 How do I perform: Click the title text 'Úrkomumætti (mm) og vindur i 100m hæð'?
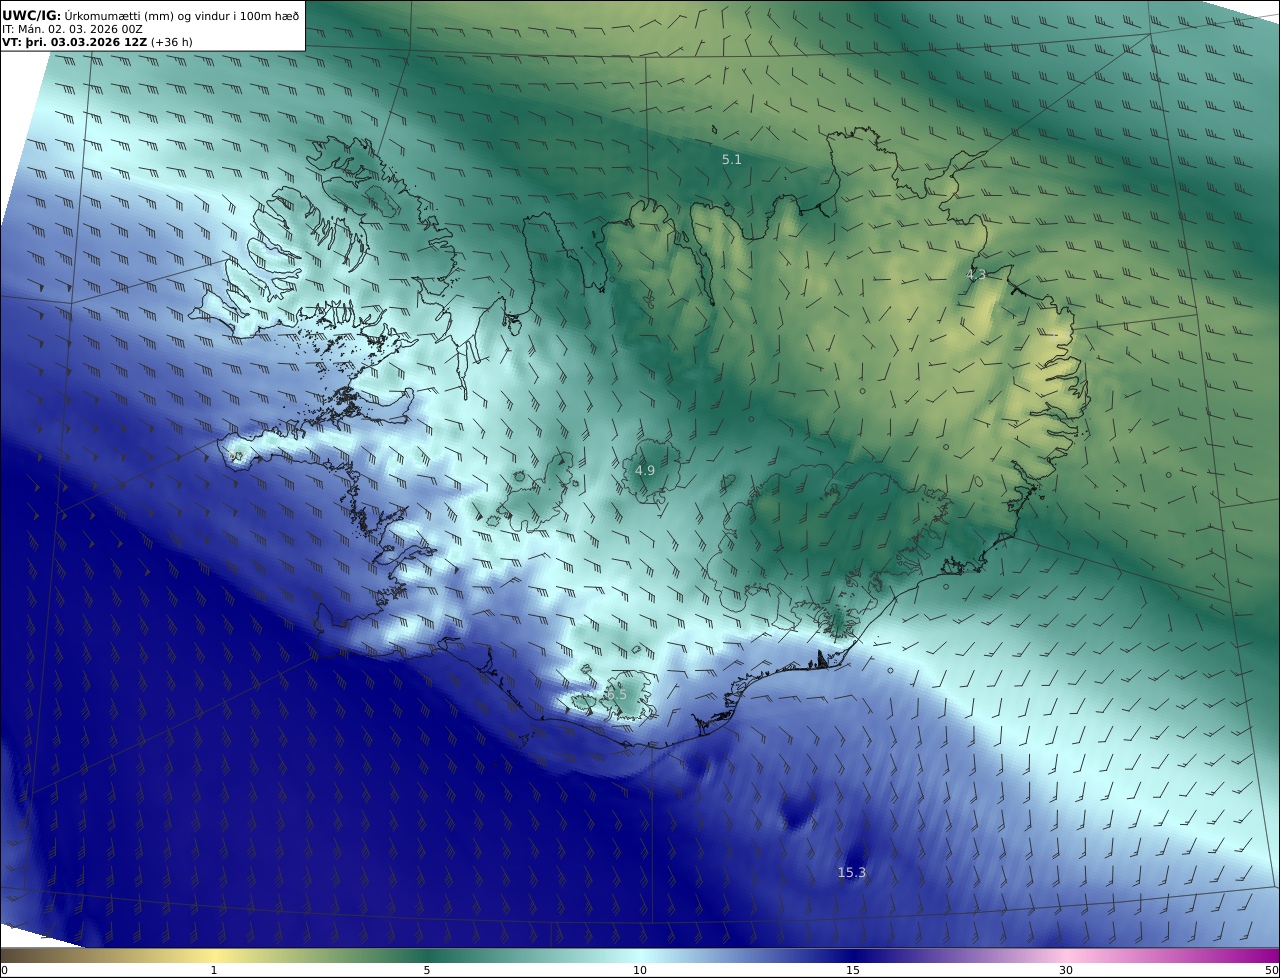(x=181, y=15)
